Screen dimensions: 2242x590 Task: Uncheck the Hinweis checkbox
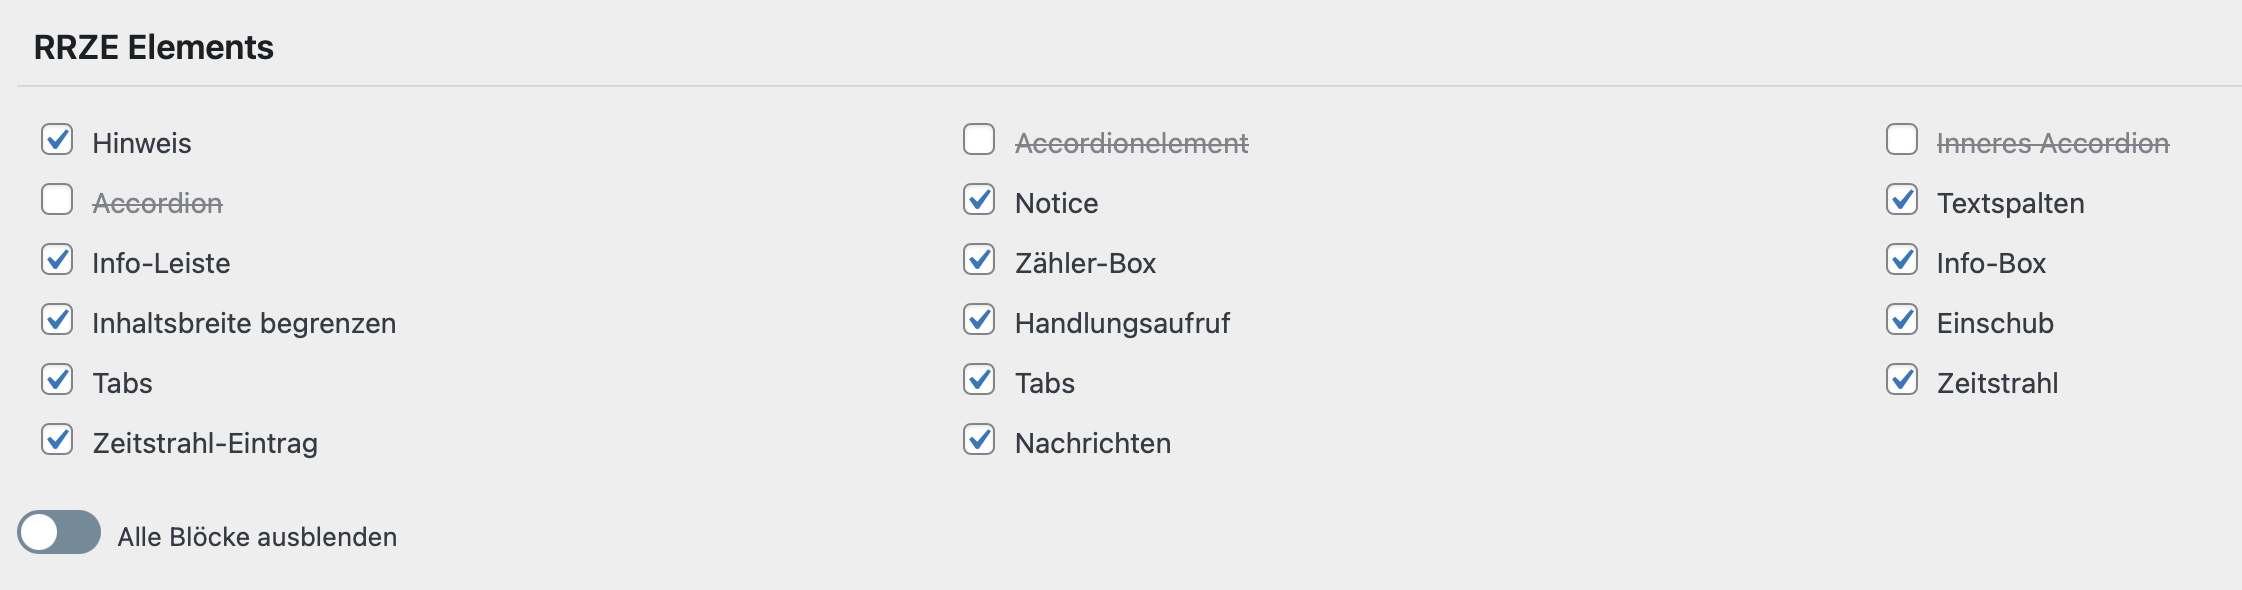57,142
